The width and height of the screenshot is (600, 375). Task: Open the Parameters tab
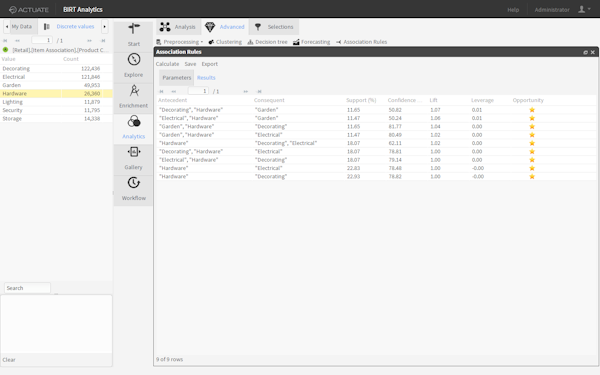pos(176,78)
